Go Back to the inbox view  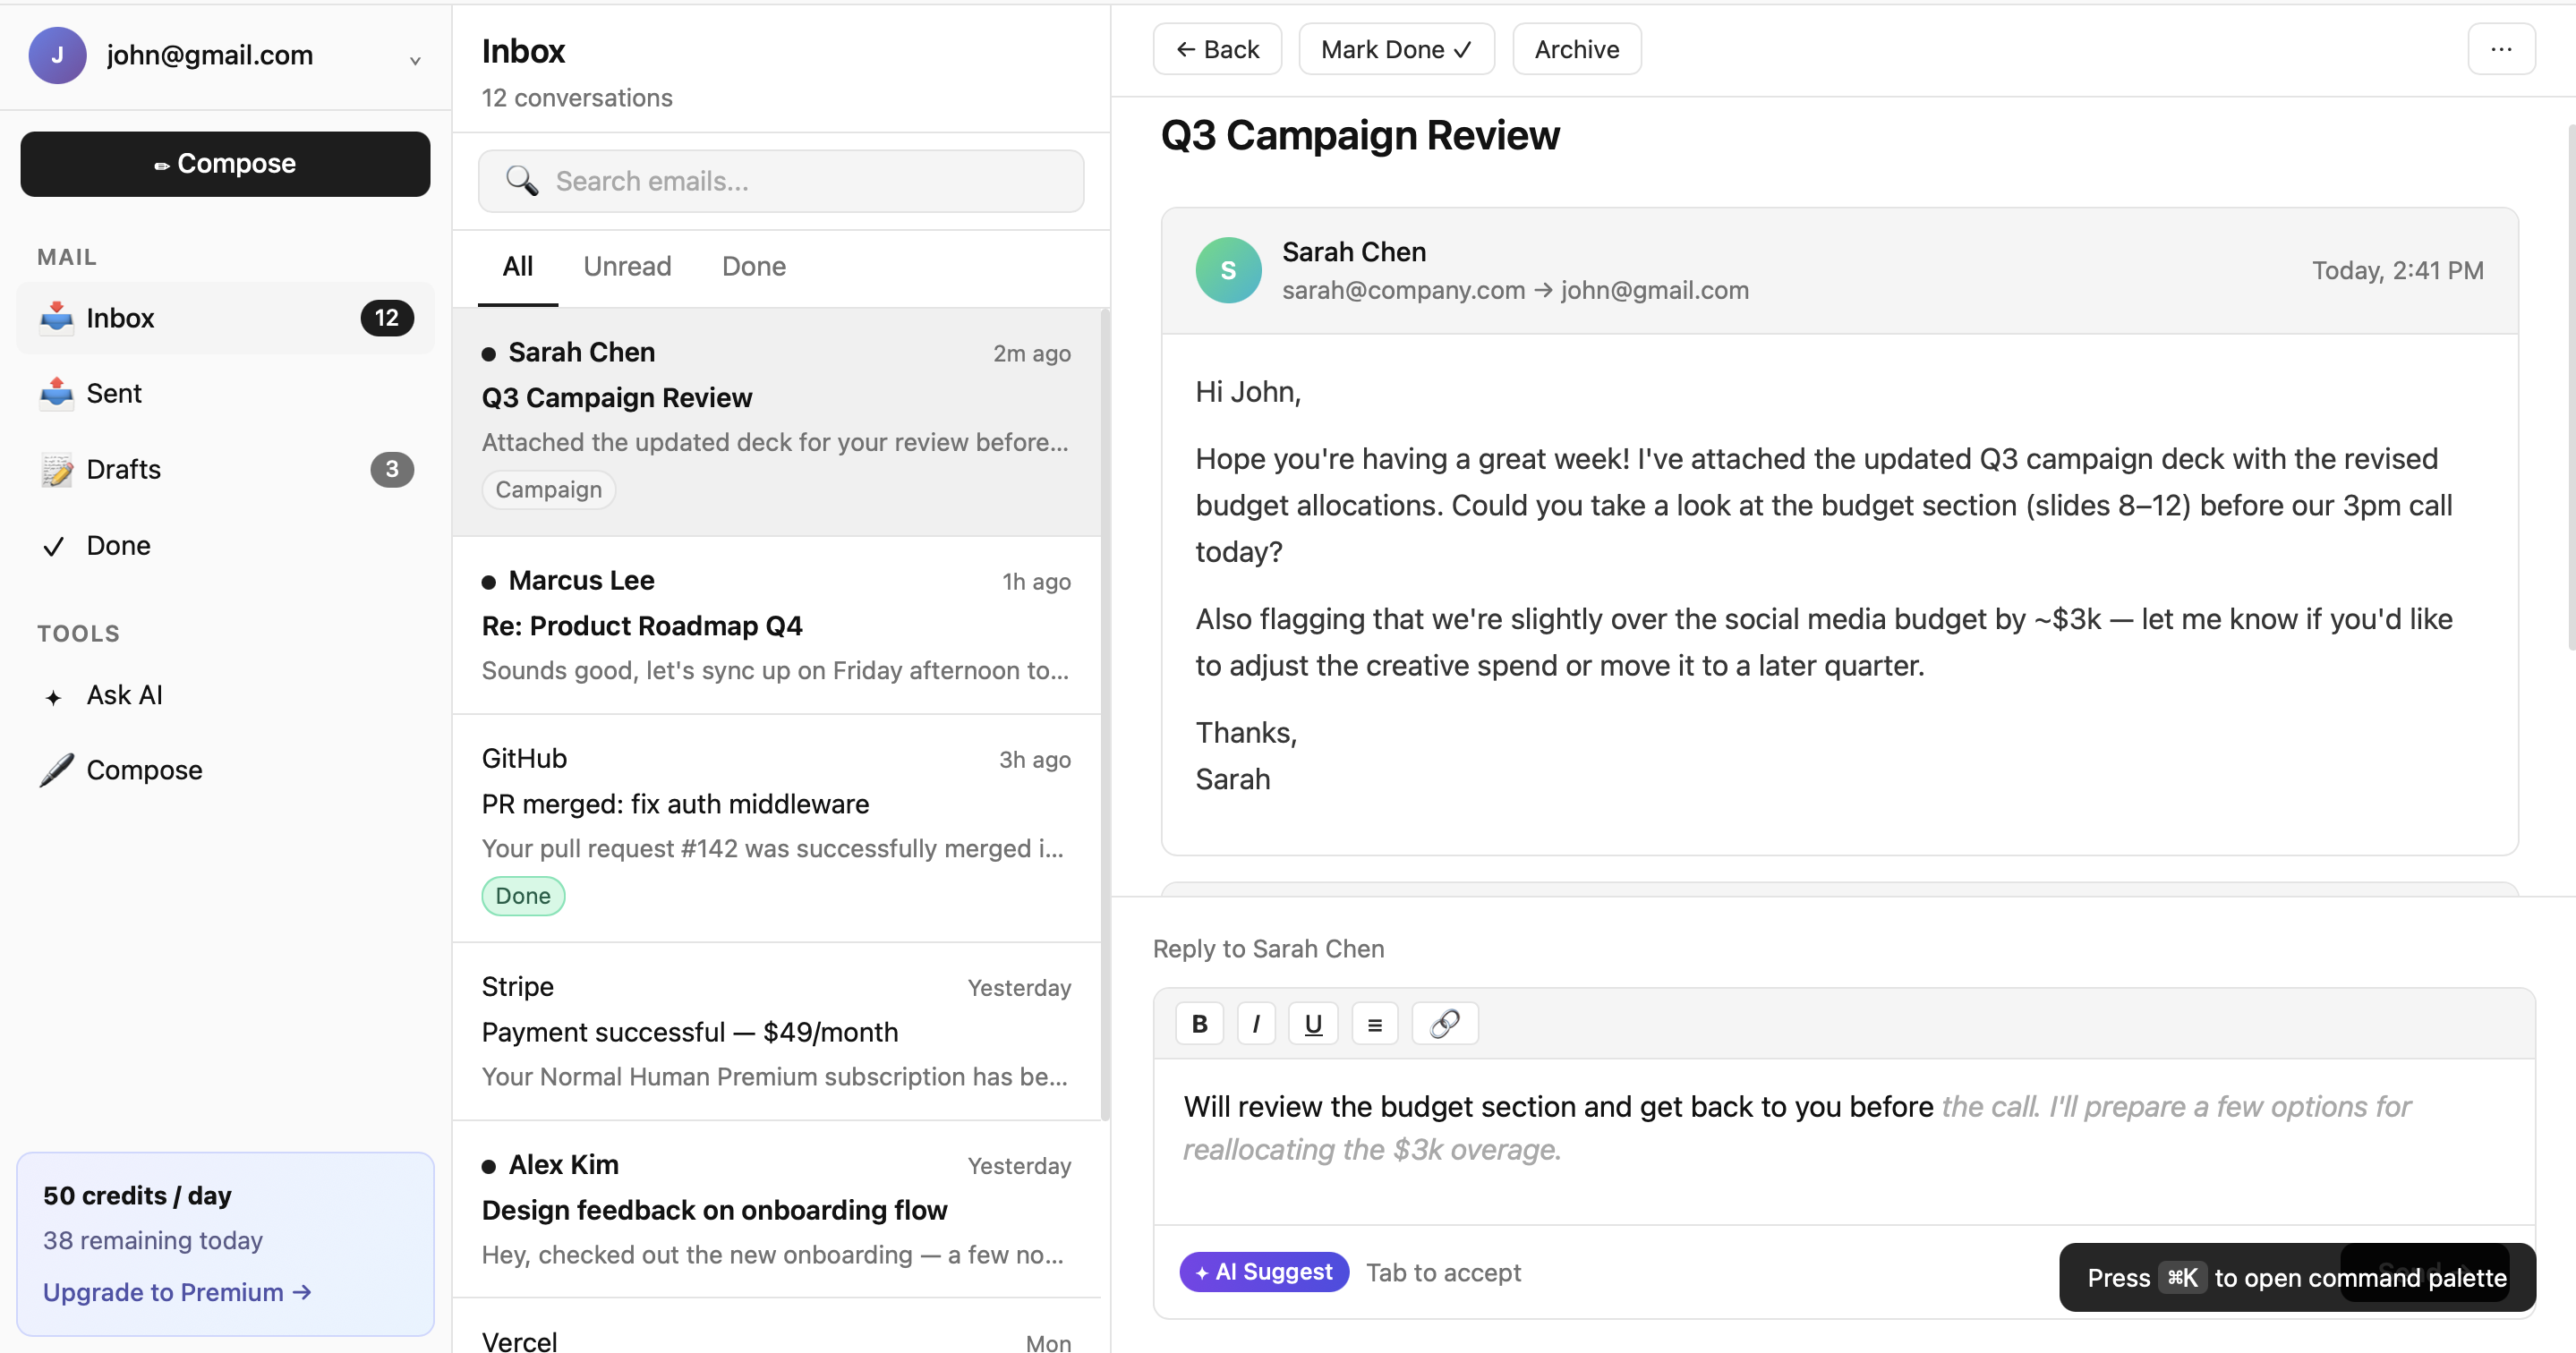1217,48
